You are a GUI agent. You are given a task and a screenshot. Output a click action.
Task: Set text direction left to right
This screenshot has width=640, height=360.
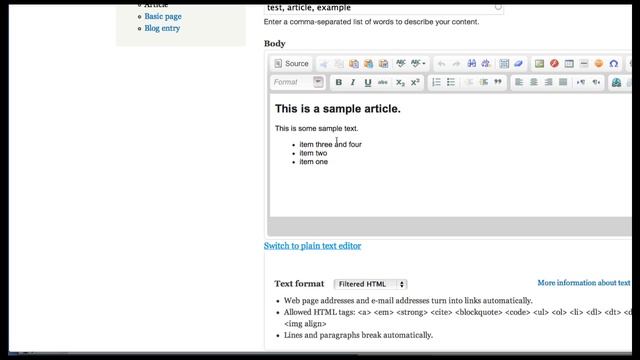click(x=581, y=82)
